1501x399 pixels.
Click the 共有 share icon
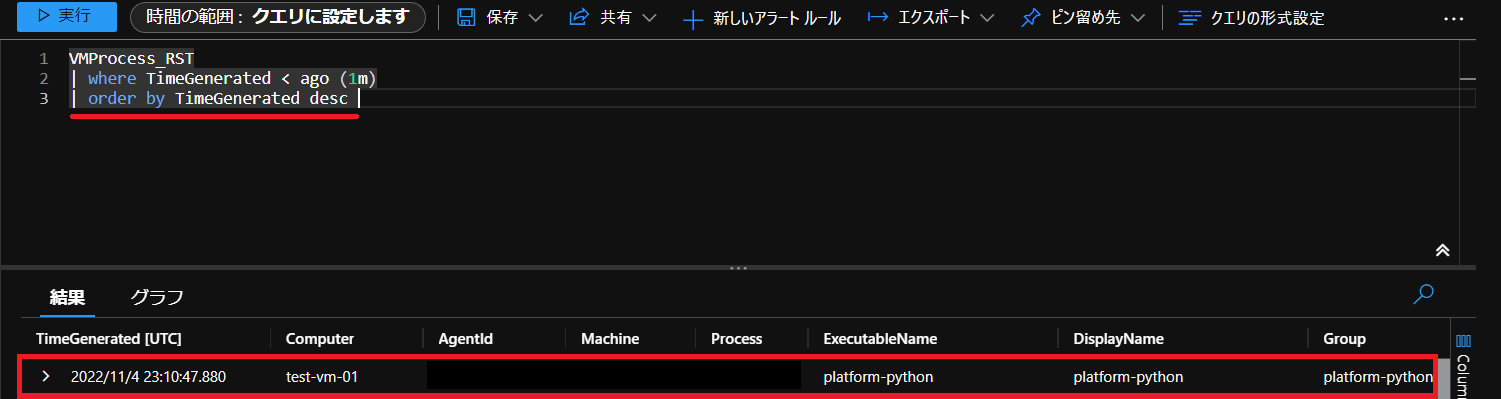coord(579,18)
